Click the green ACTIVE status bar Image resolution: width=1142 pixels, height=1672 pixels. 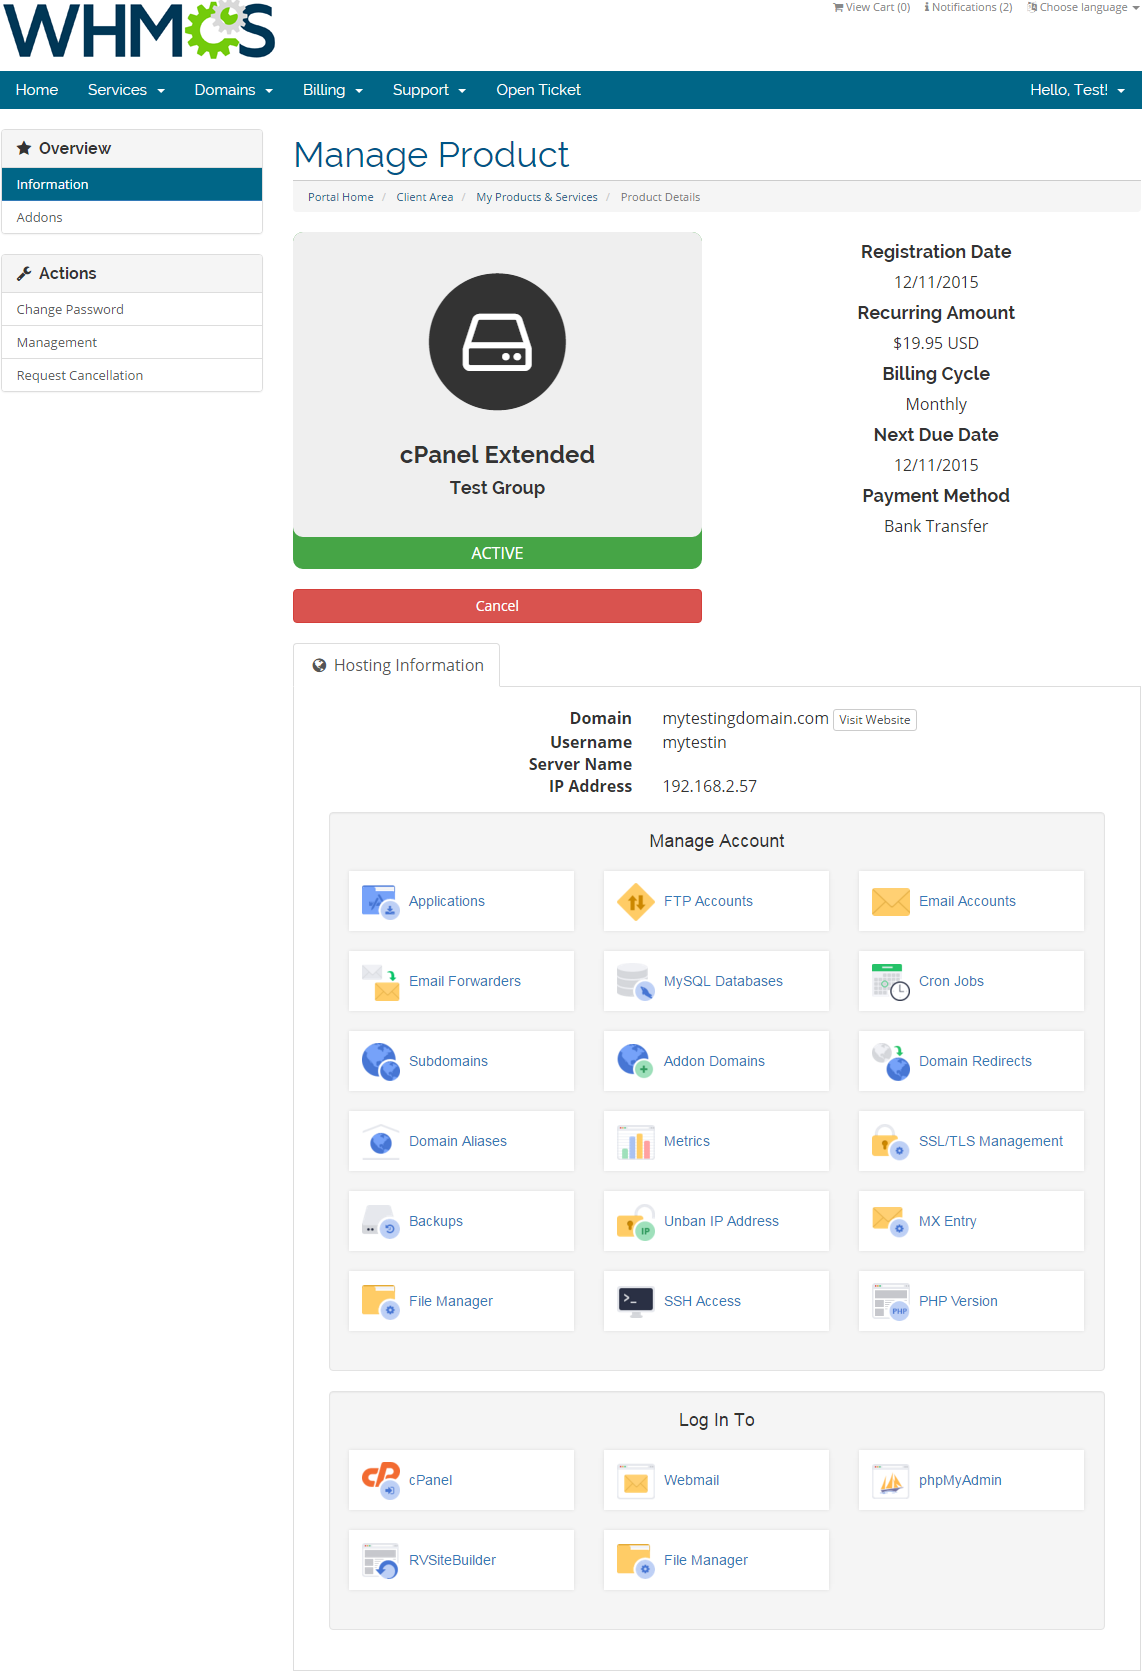[x=497, y=553]
